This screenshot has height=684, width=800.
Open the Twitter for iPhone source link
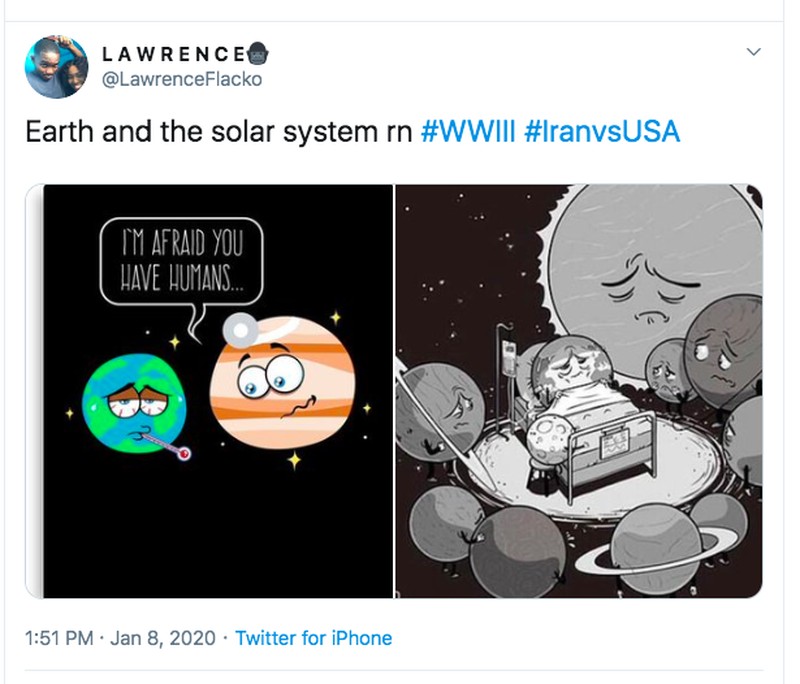(313, 638)
